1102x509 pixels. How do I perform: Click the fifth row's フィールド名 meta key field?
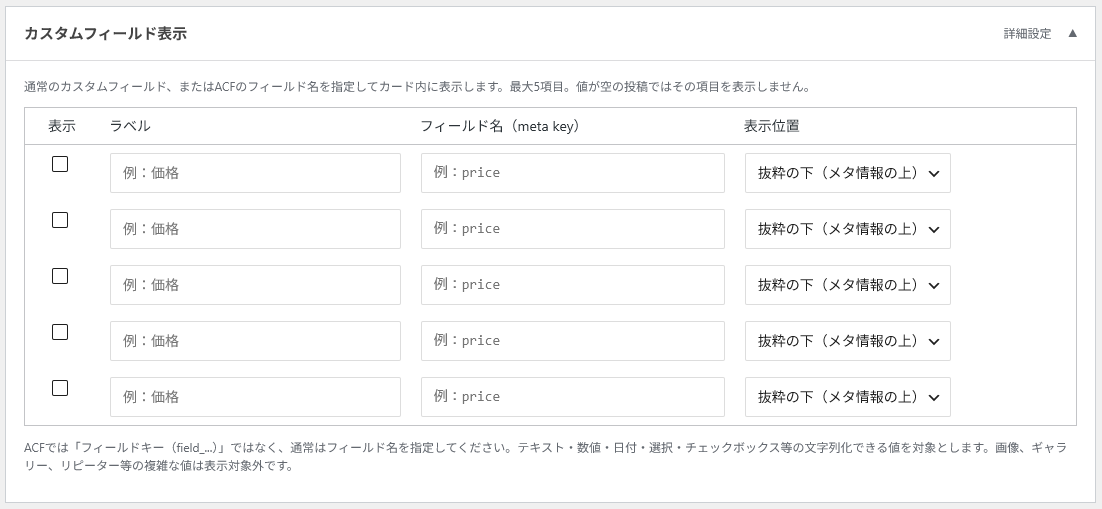573,397
